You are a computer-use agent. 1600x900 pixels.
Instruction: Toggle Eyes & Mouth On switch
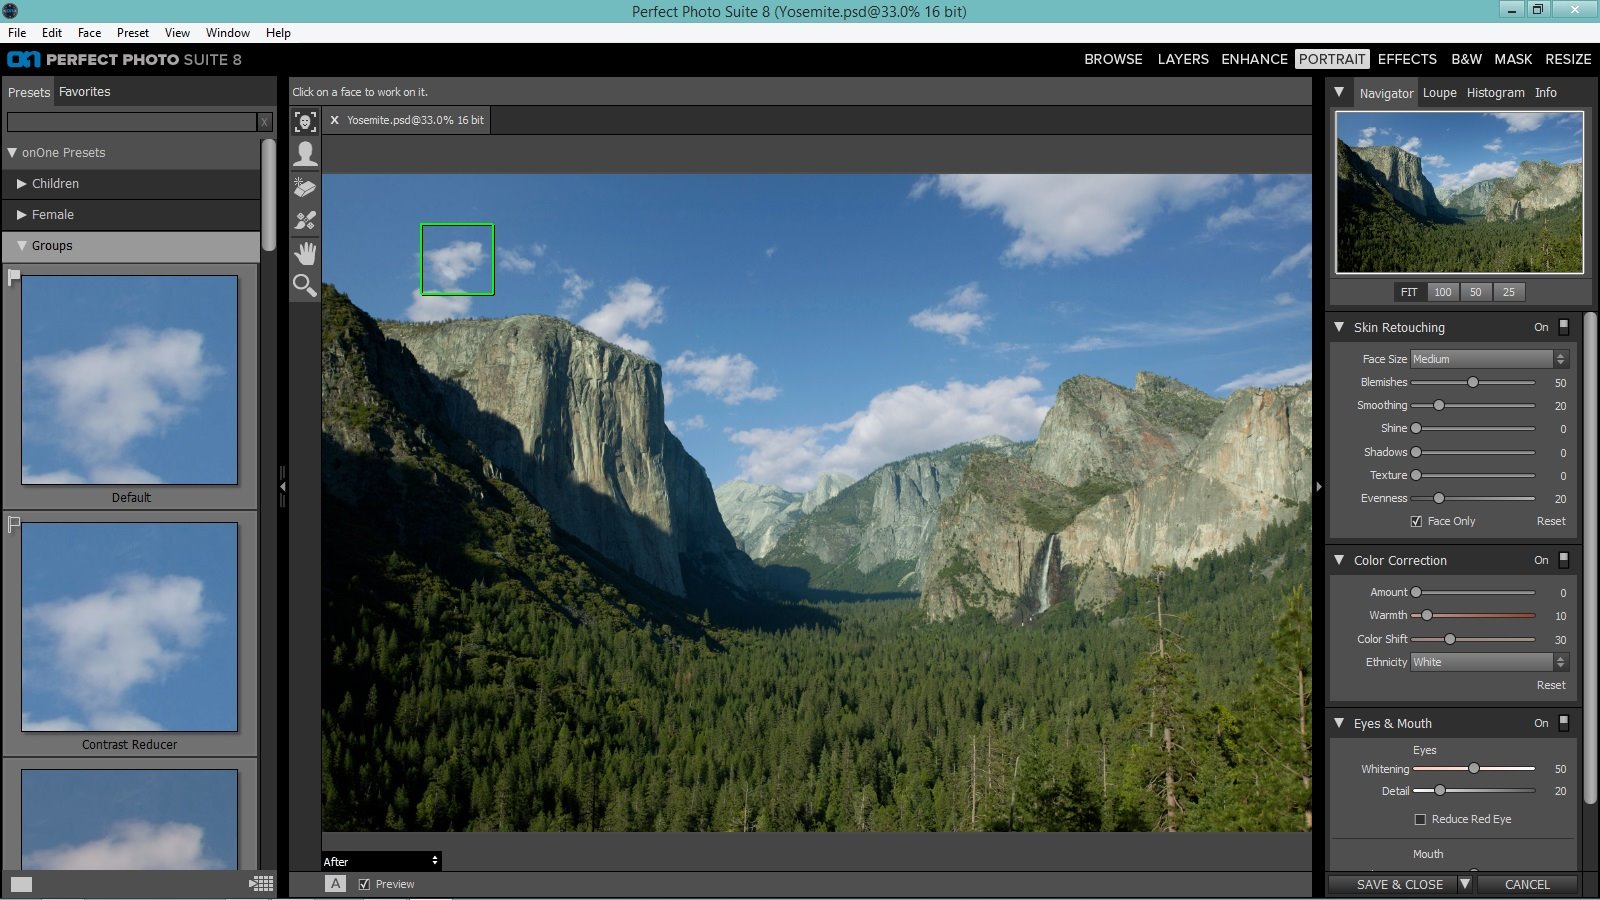tap(1564, 723)
